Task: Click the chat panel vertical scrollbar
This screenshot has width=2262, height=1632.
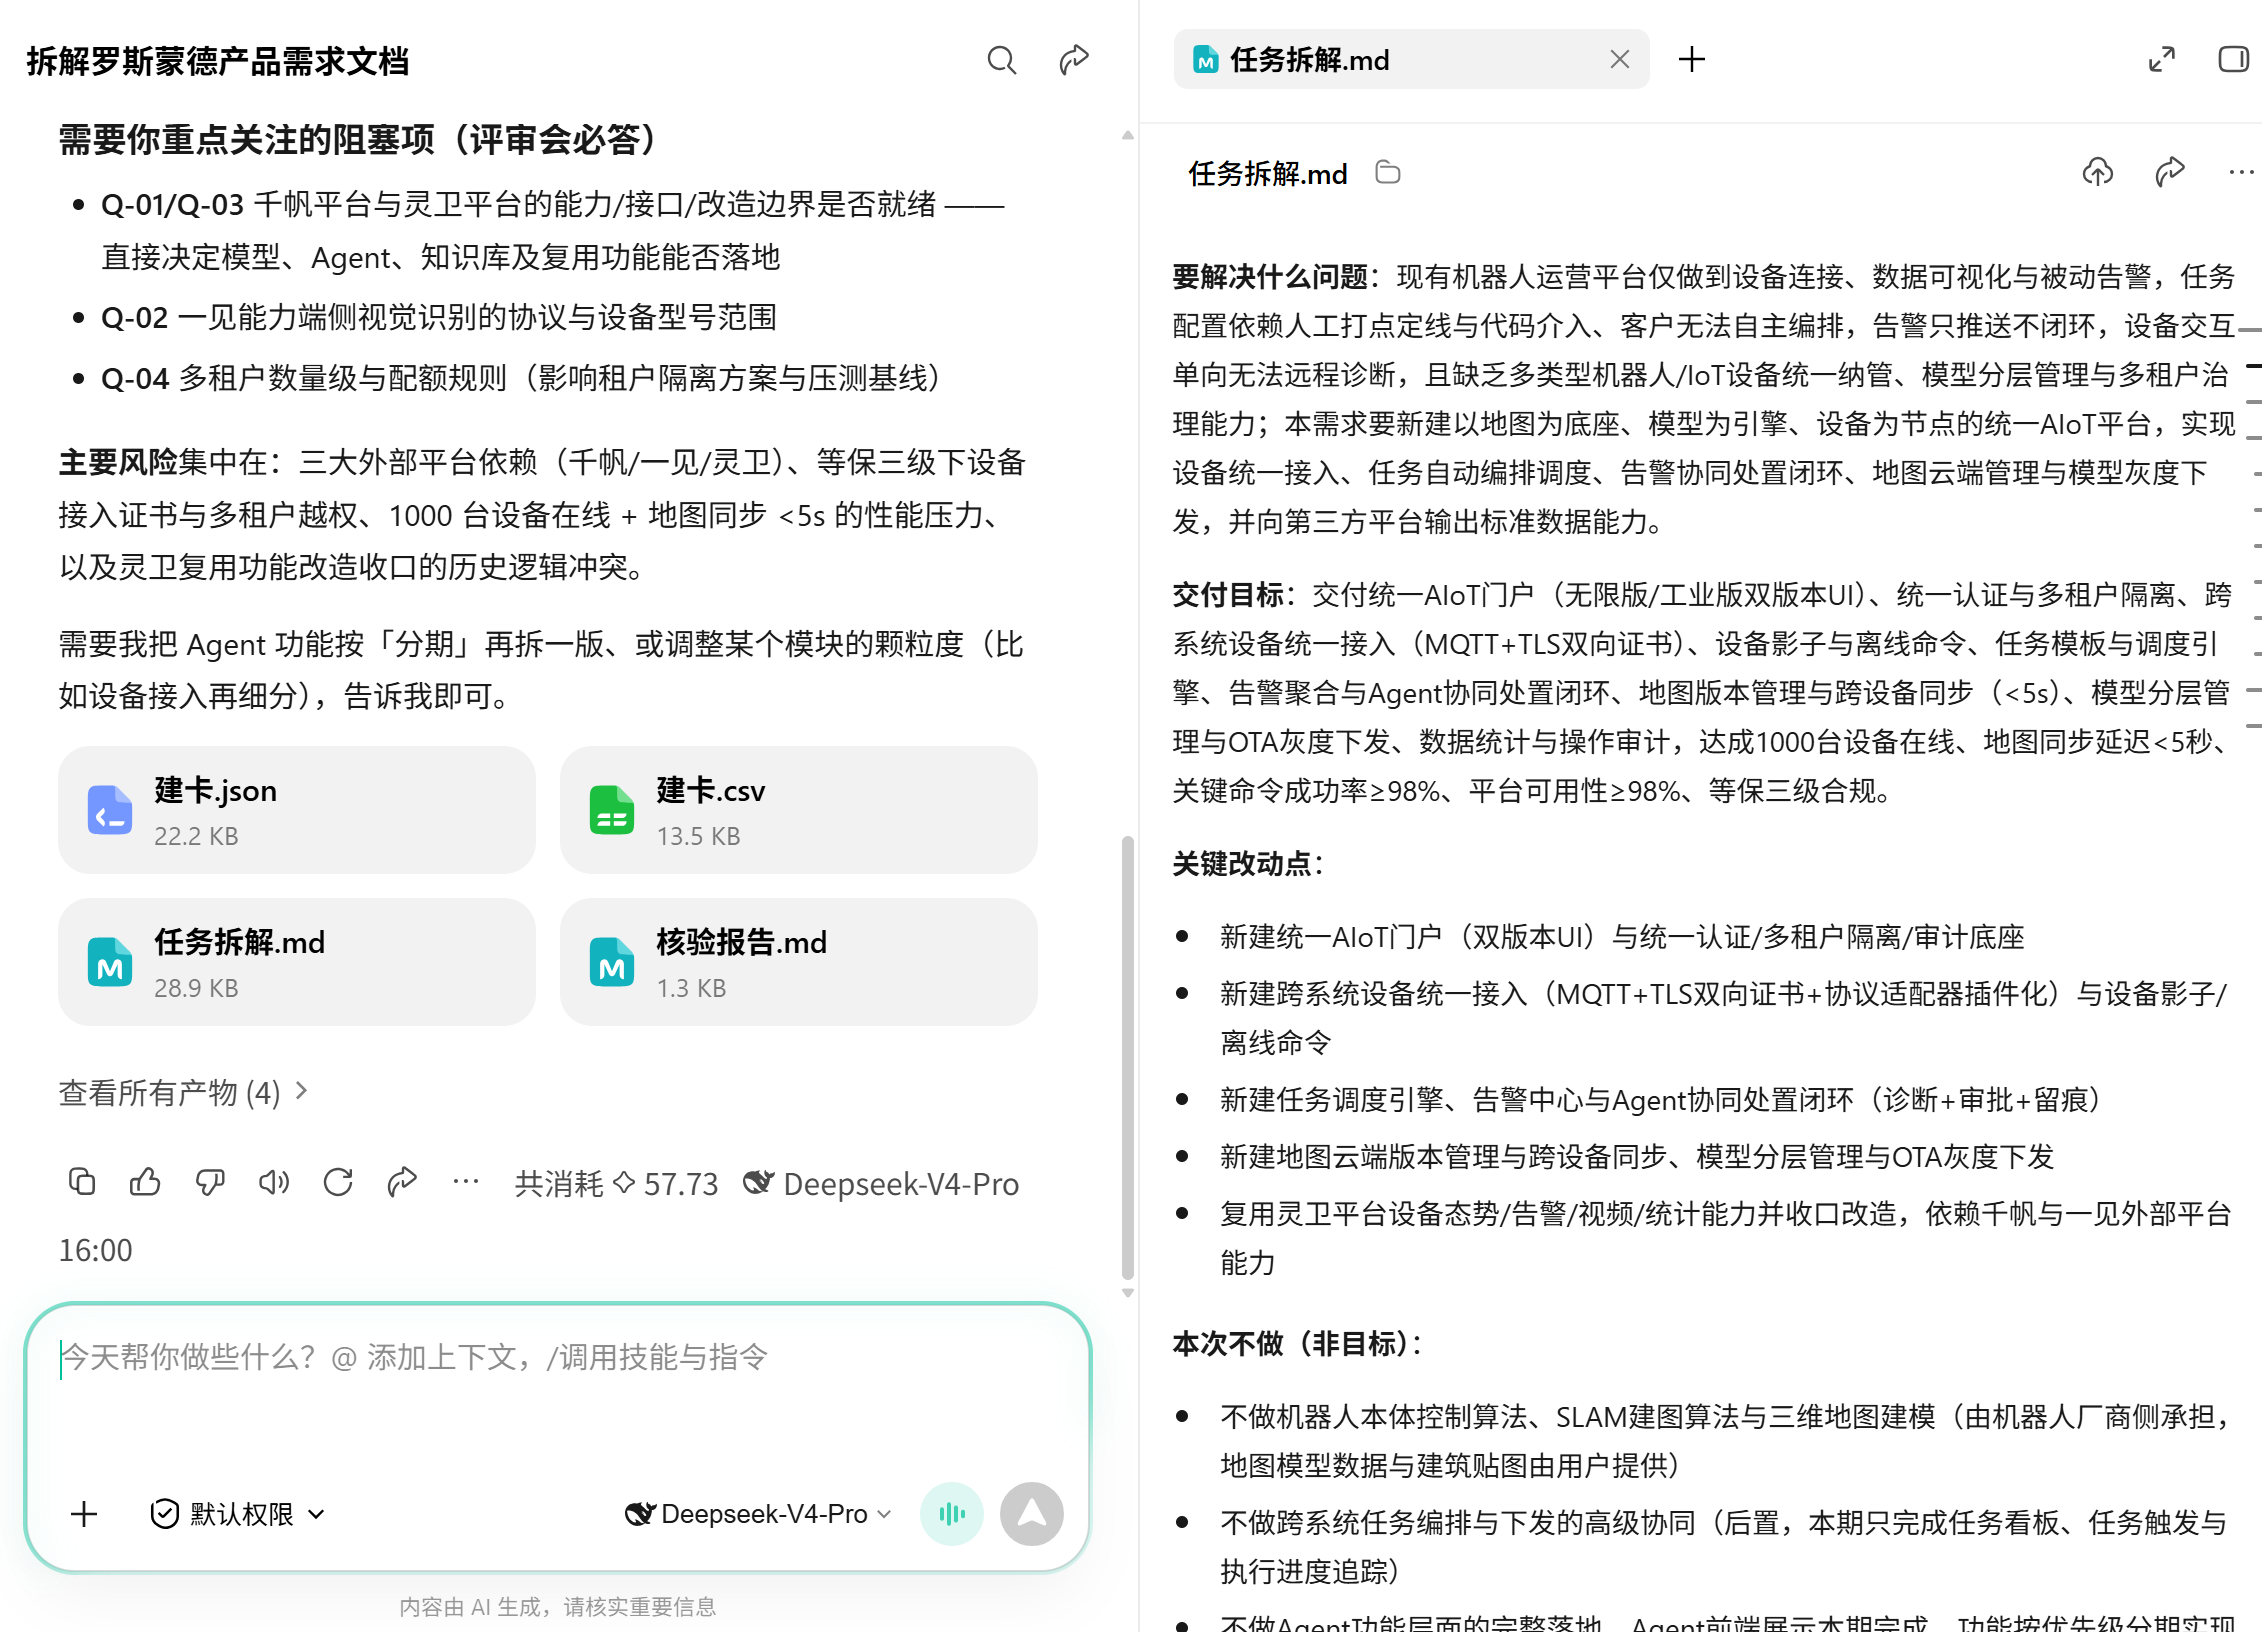Action: [1128, 1056]
